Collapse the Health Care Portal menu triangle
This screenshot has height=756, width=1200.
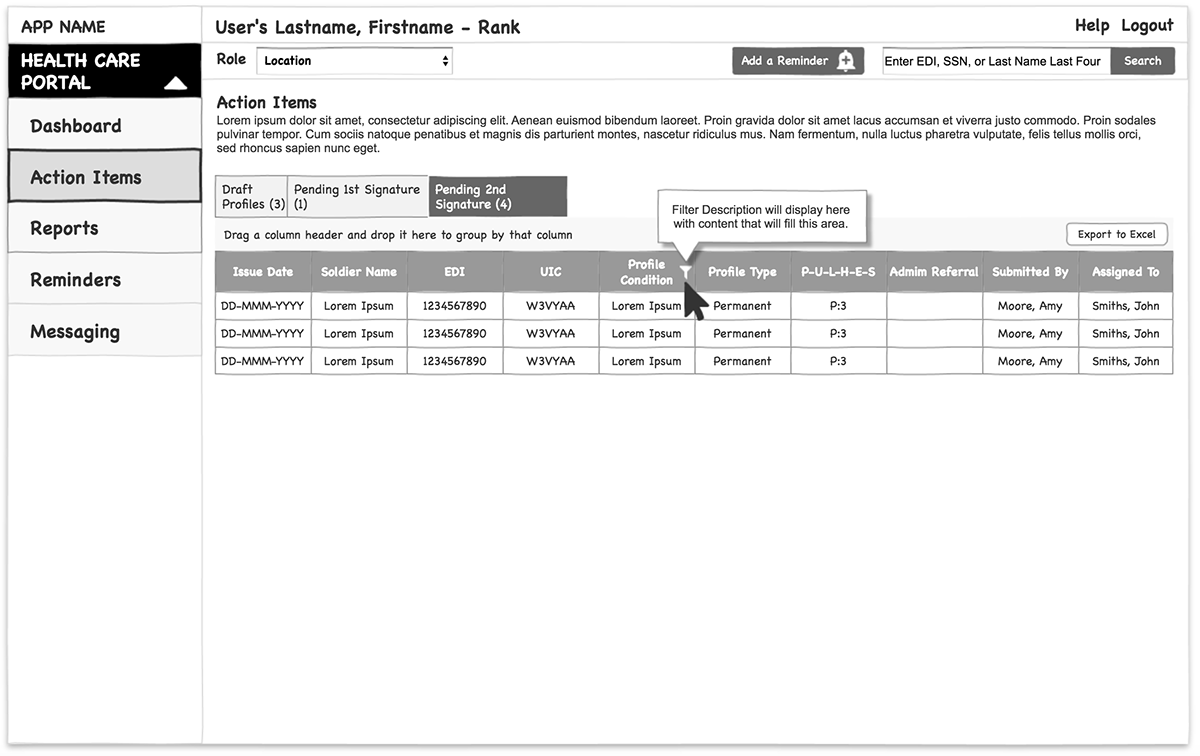(176, 84)
